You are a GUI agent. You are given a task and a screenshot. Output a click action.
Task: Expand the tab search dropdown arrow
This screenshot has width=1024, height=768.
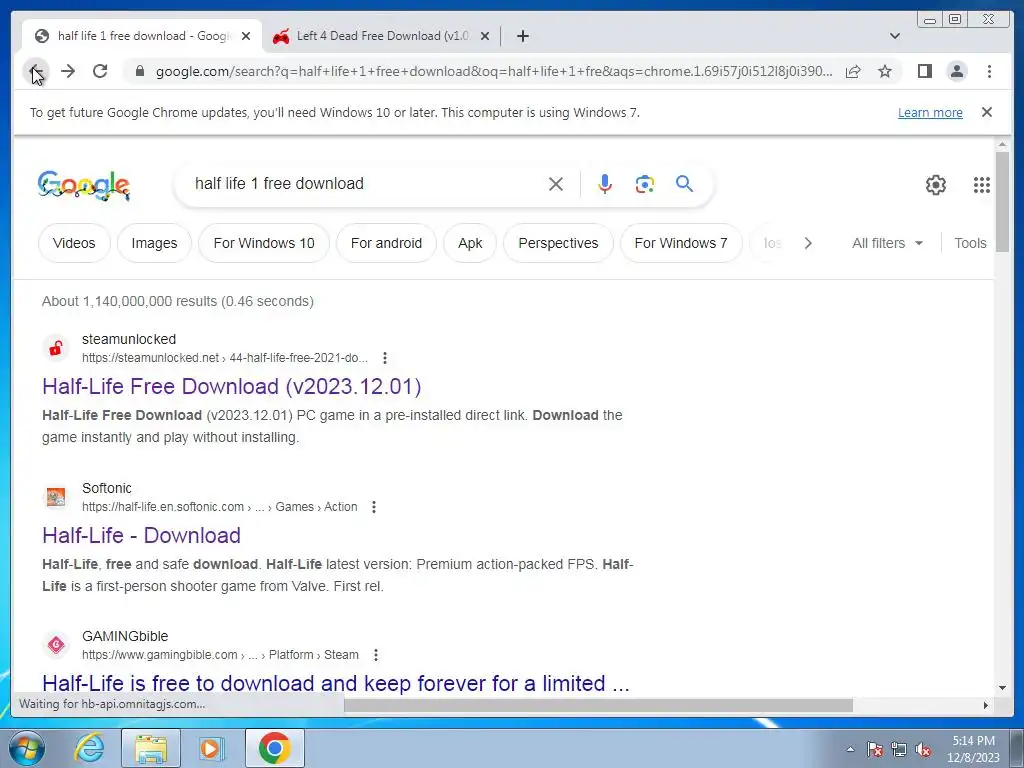pyautogui.click(x=895, y=36)
